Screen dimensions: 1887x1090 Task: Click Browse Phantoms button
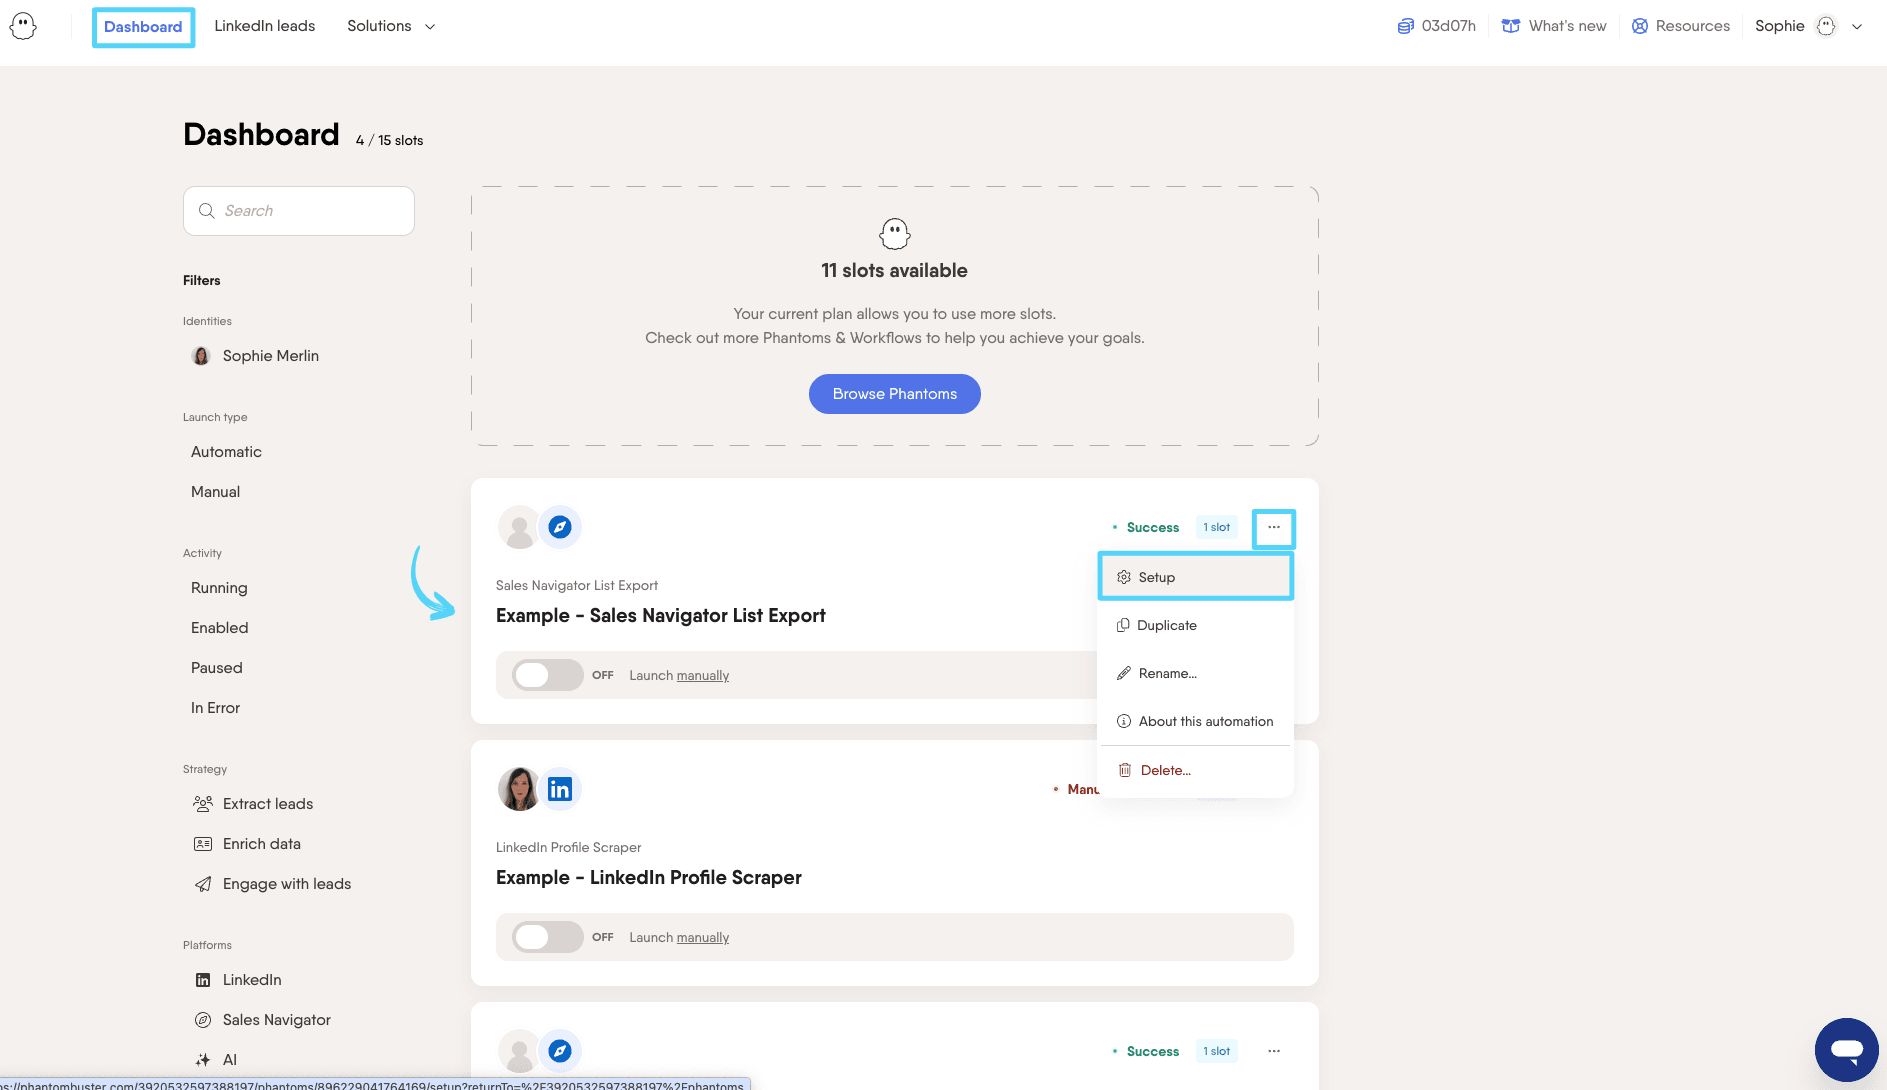coord(895,394)
